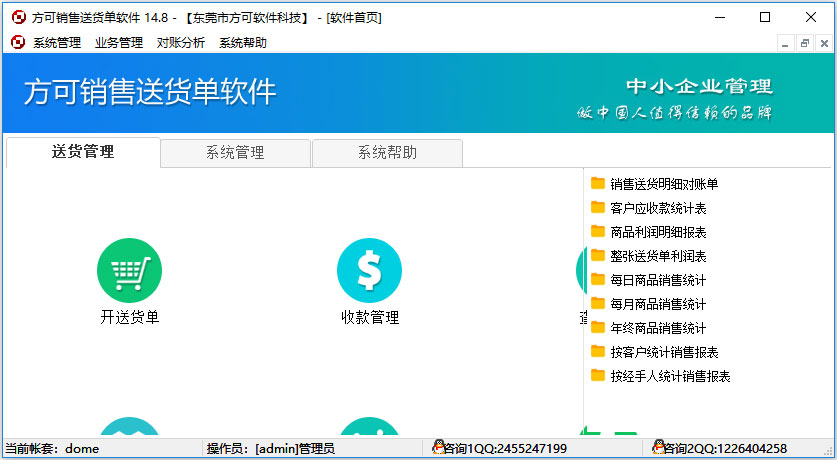Open 整张送货单利润表 report
The image size is (837, 460).
tap(658, 256)
